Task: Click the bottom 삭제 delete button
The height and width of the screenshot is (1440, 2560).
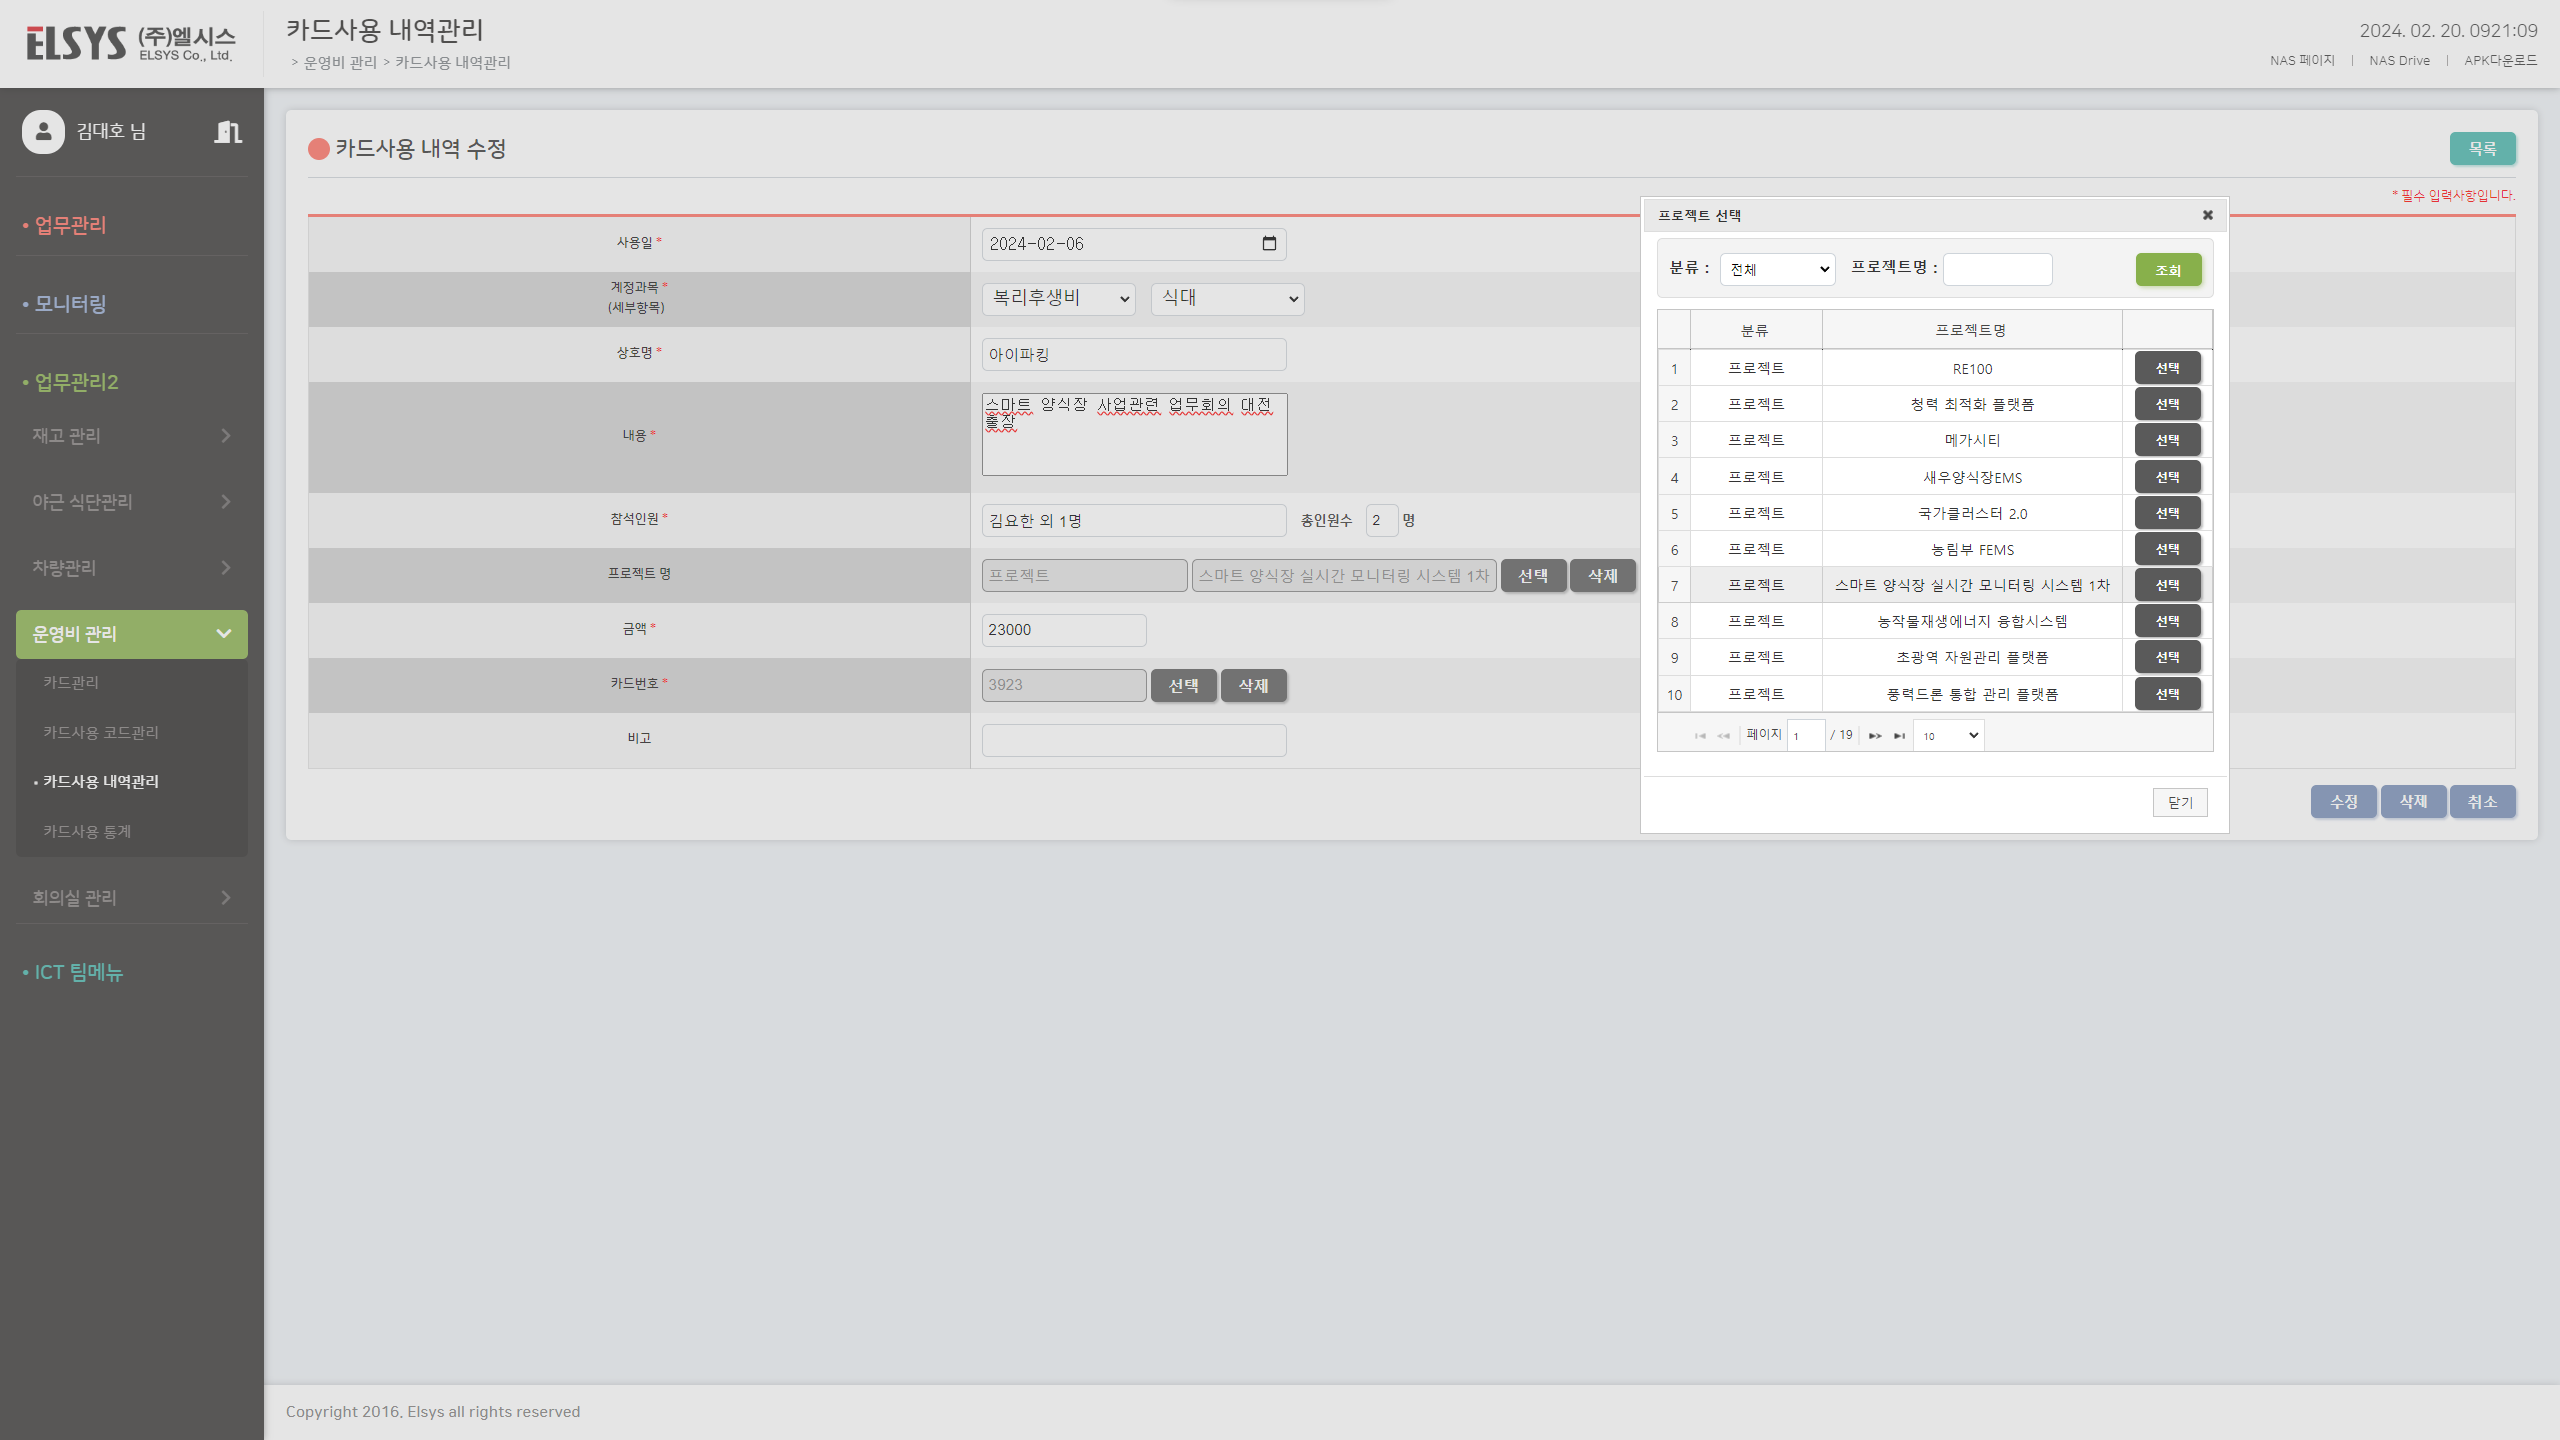Action: [2414, 801]
